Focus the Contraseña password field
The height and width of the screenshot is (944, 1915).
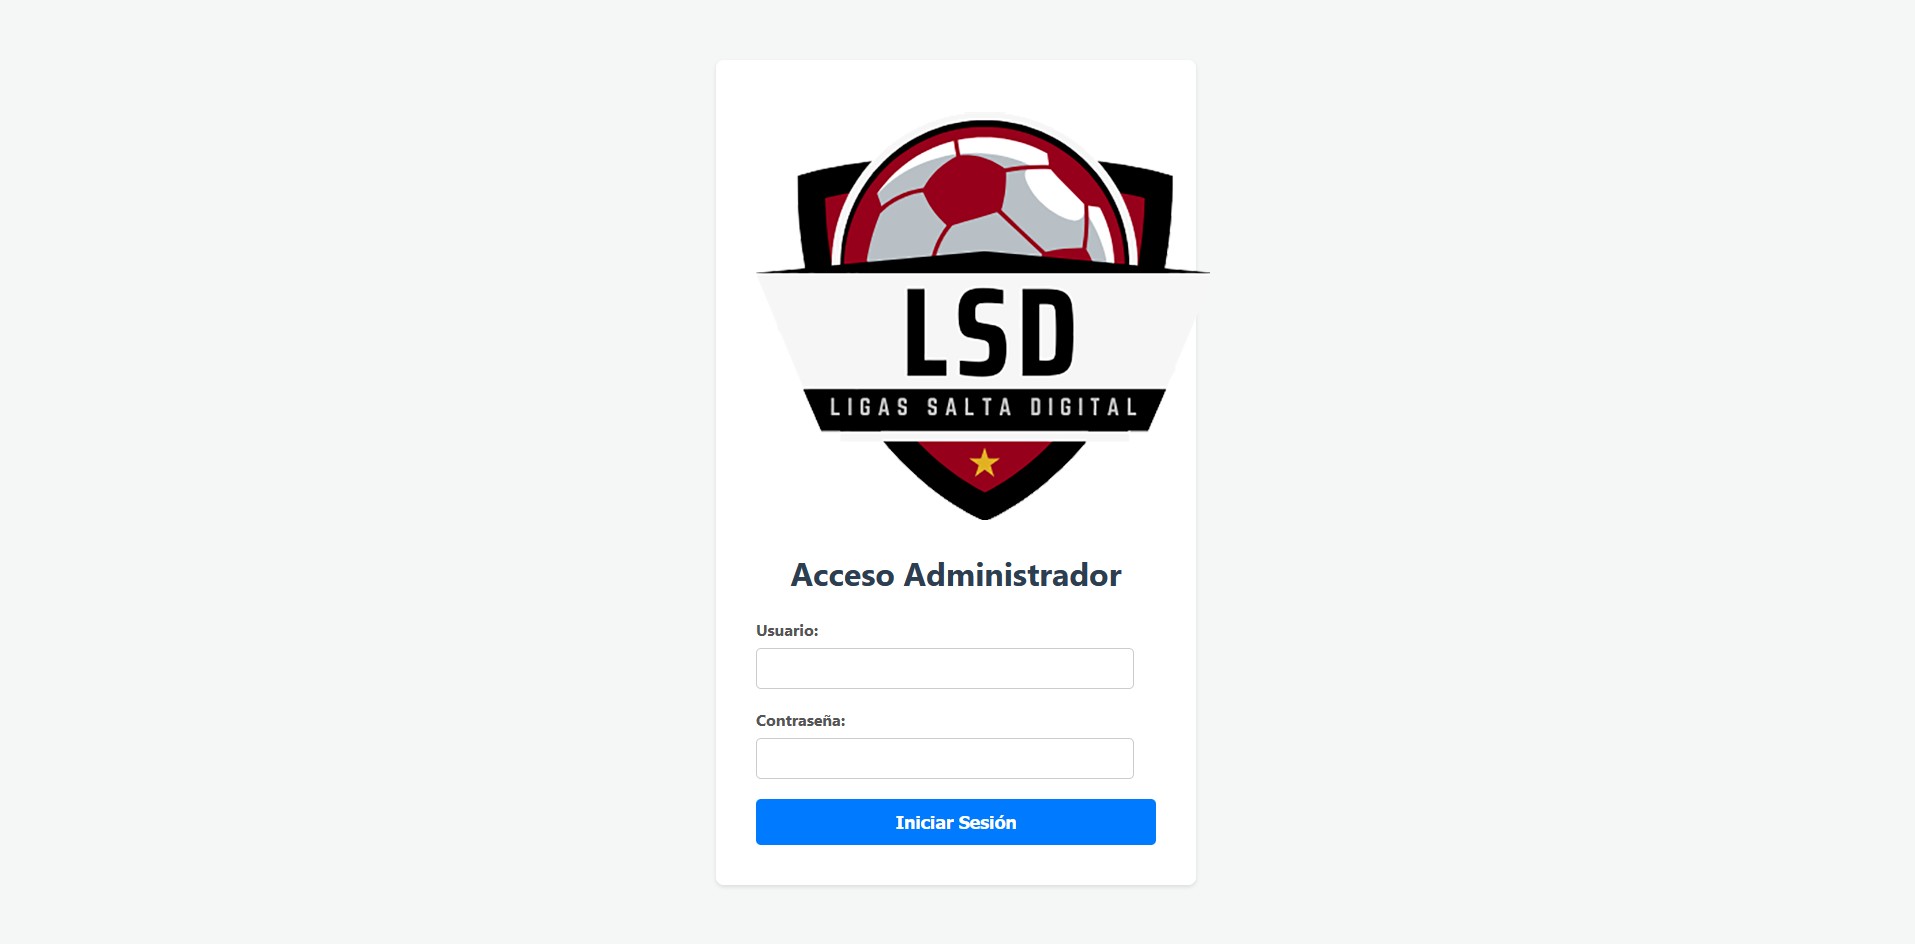pyautogui.click(x=945, y=758)
